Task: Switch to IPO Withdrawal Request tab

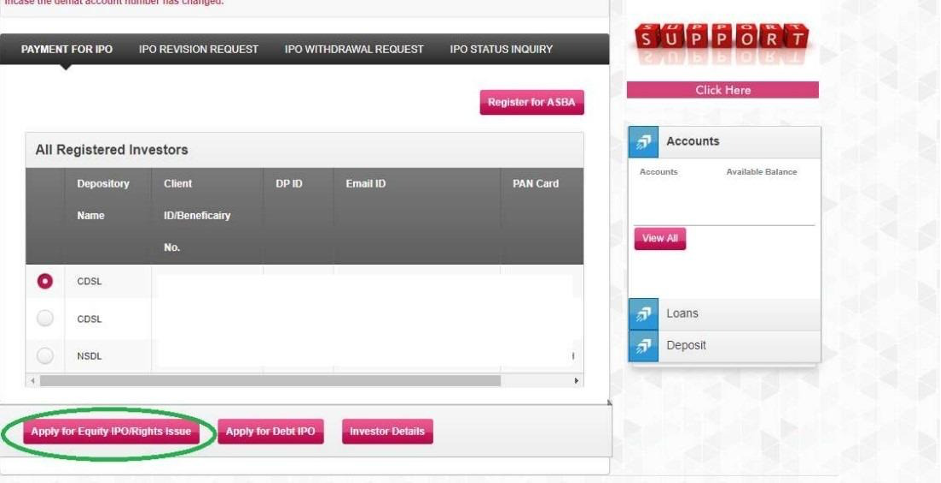Action: click(x=354, y=49)
